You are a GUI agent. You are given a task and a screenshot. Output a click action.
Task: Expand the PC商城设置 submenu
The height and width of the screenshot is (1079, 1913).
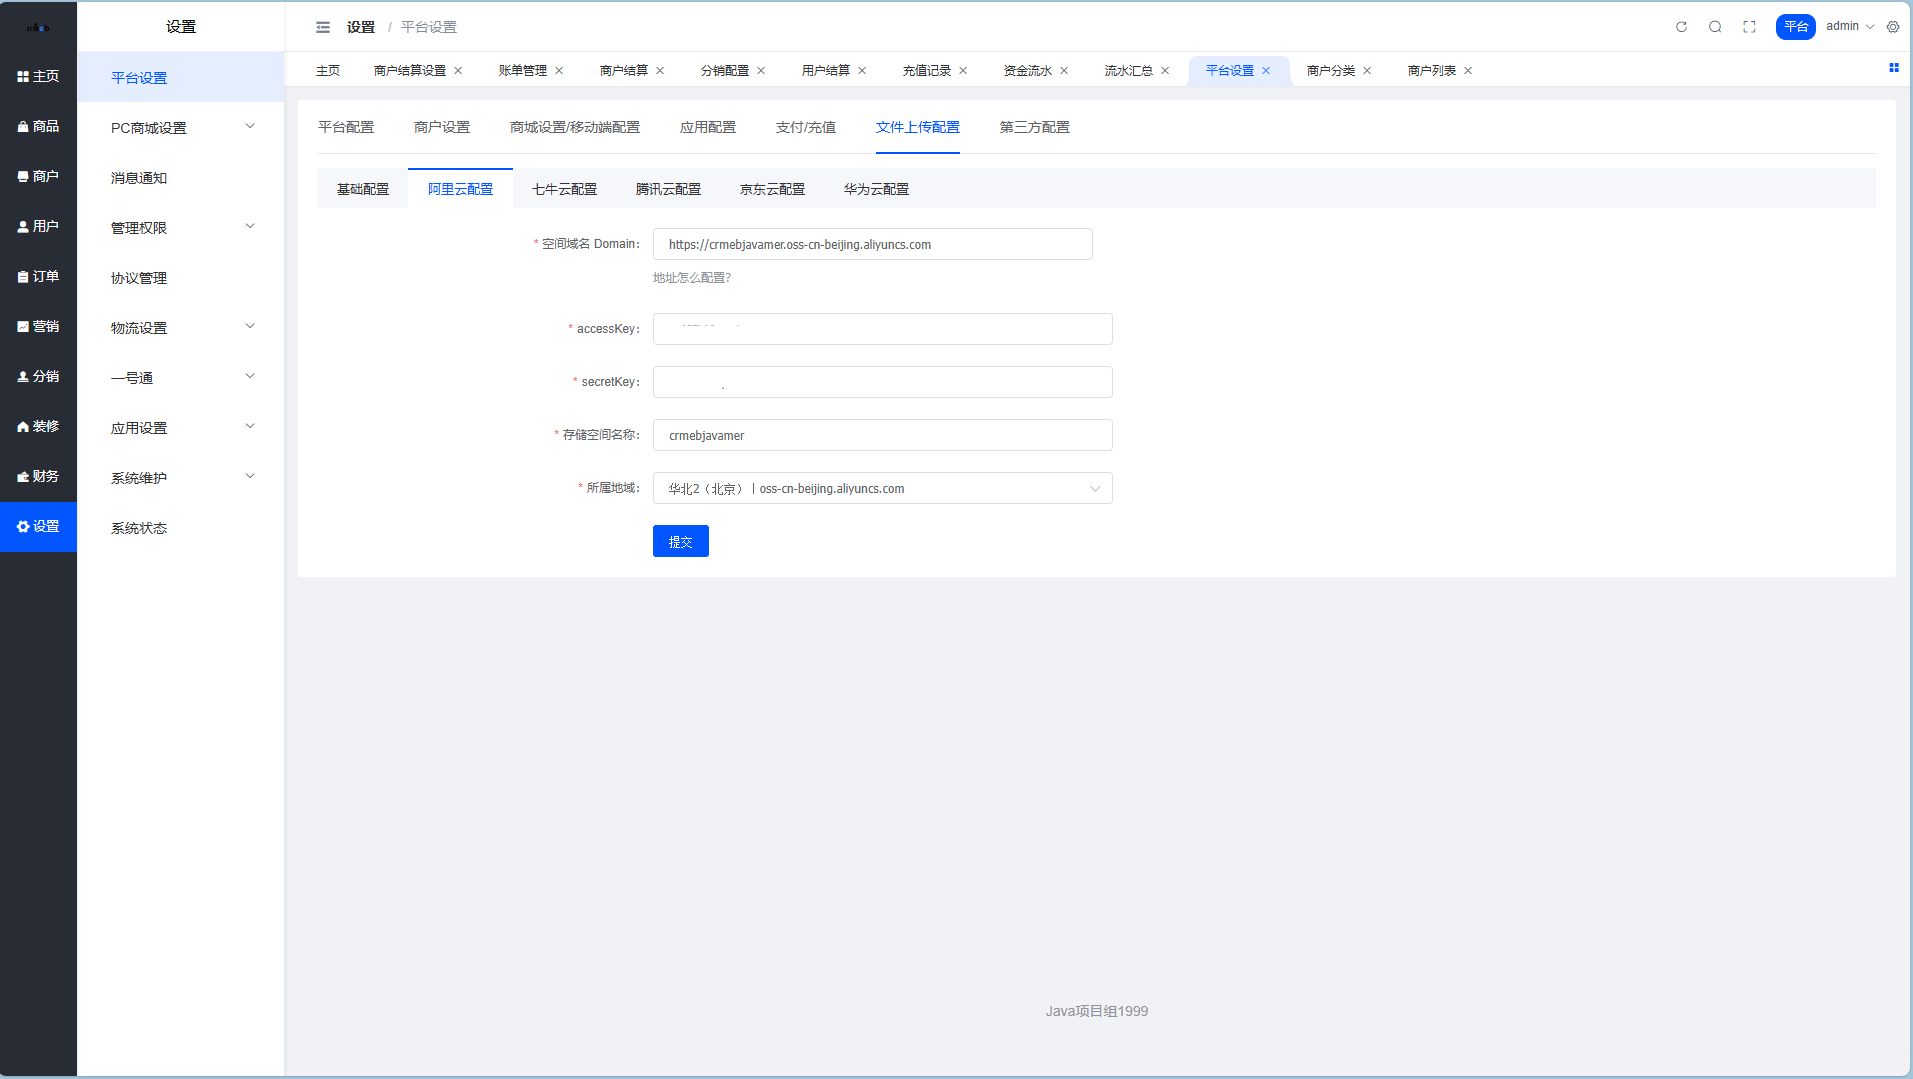[180, 127]
